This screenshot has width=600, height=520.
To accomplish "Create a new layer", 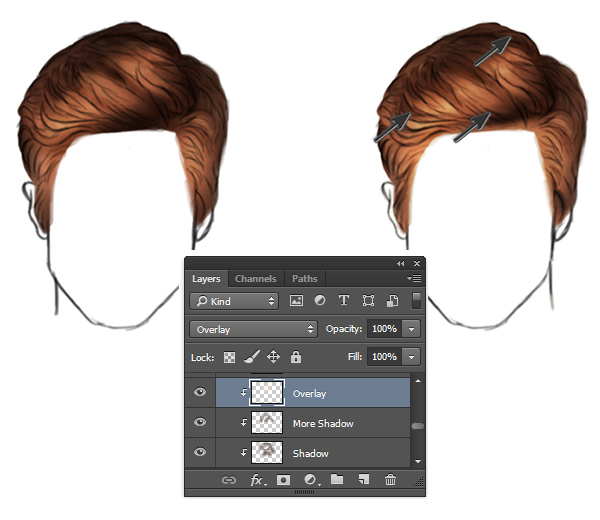I will click(x=364, y=479).
